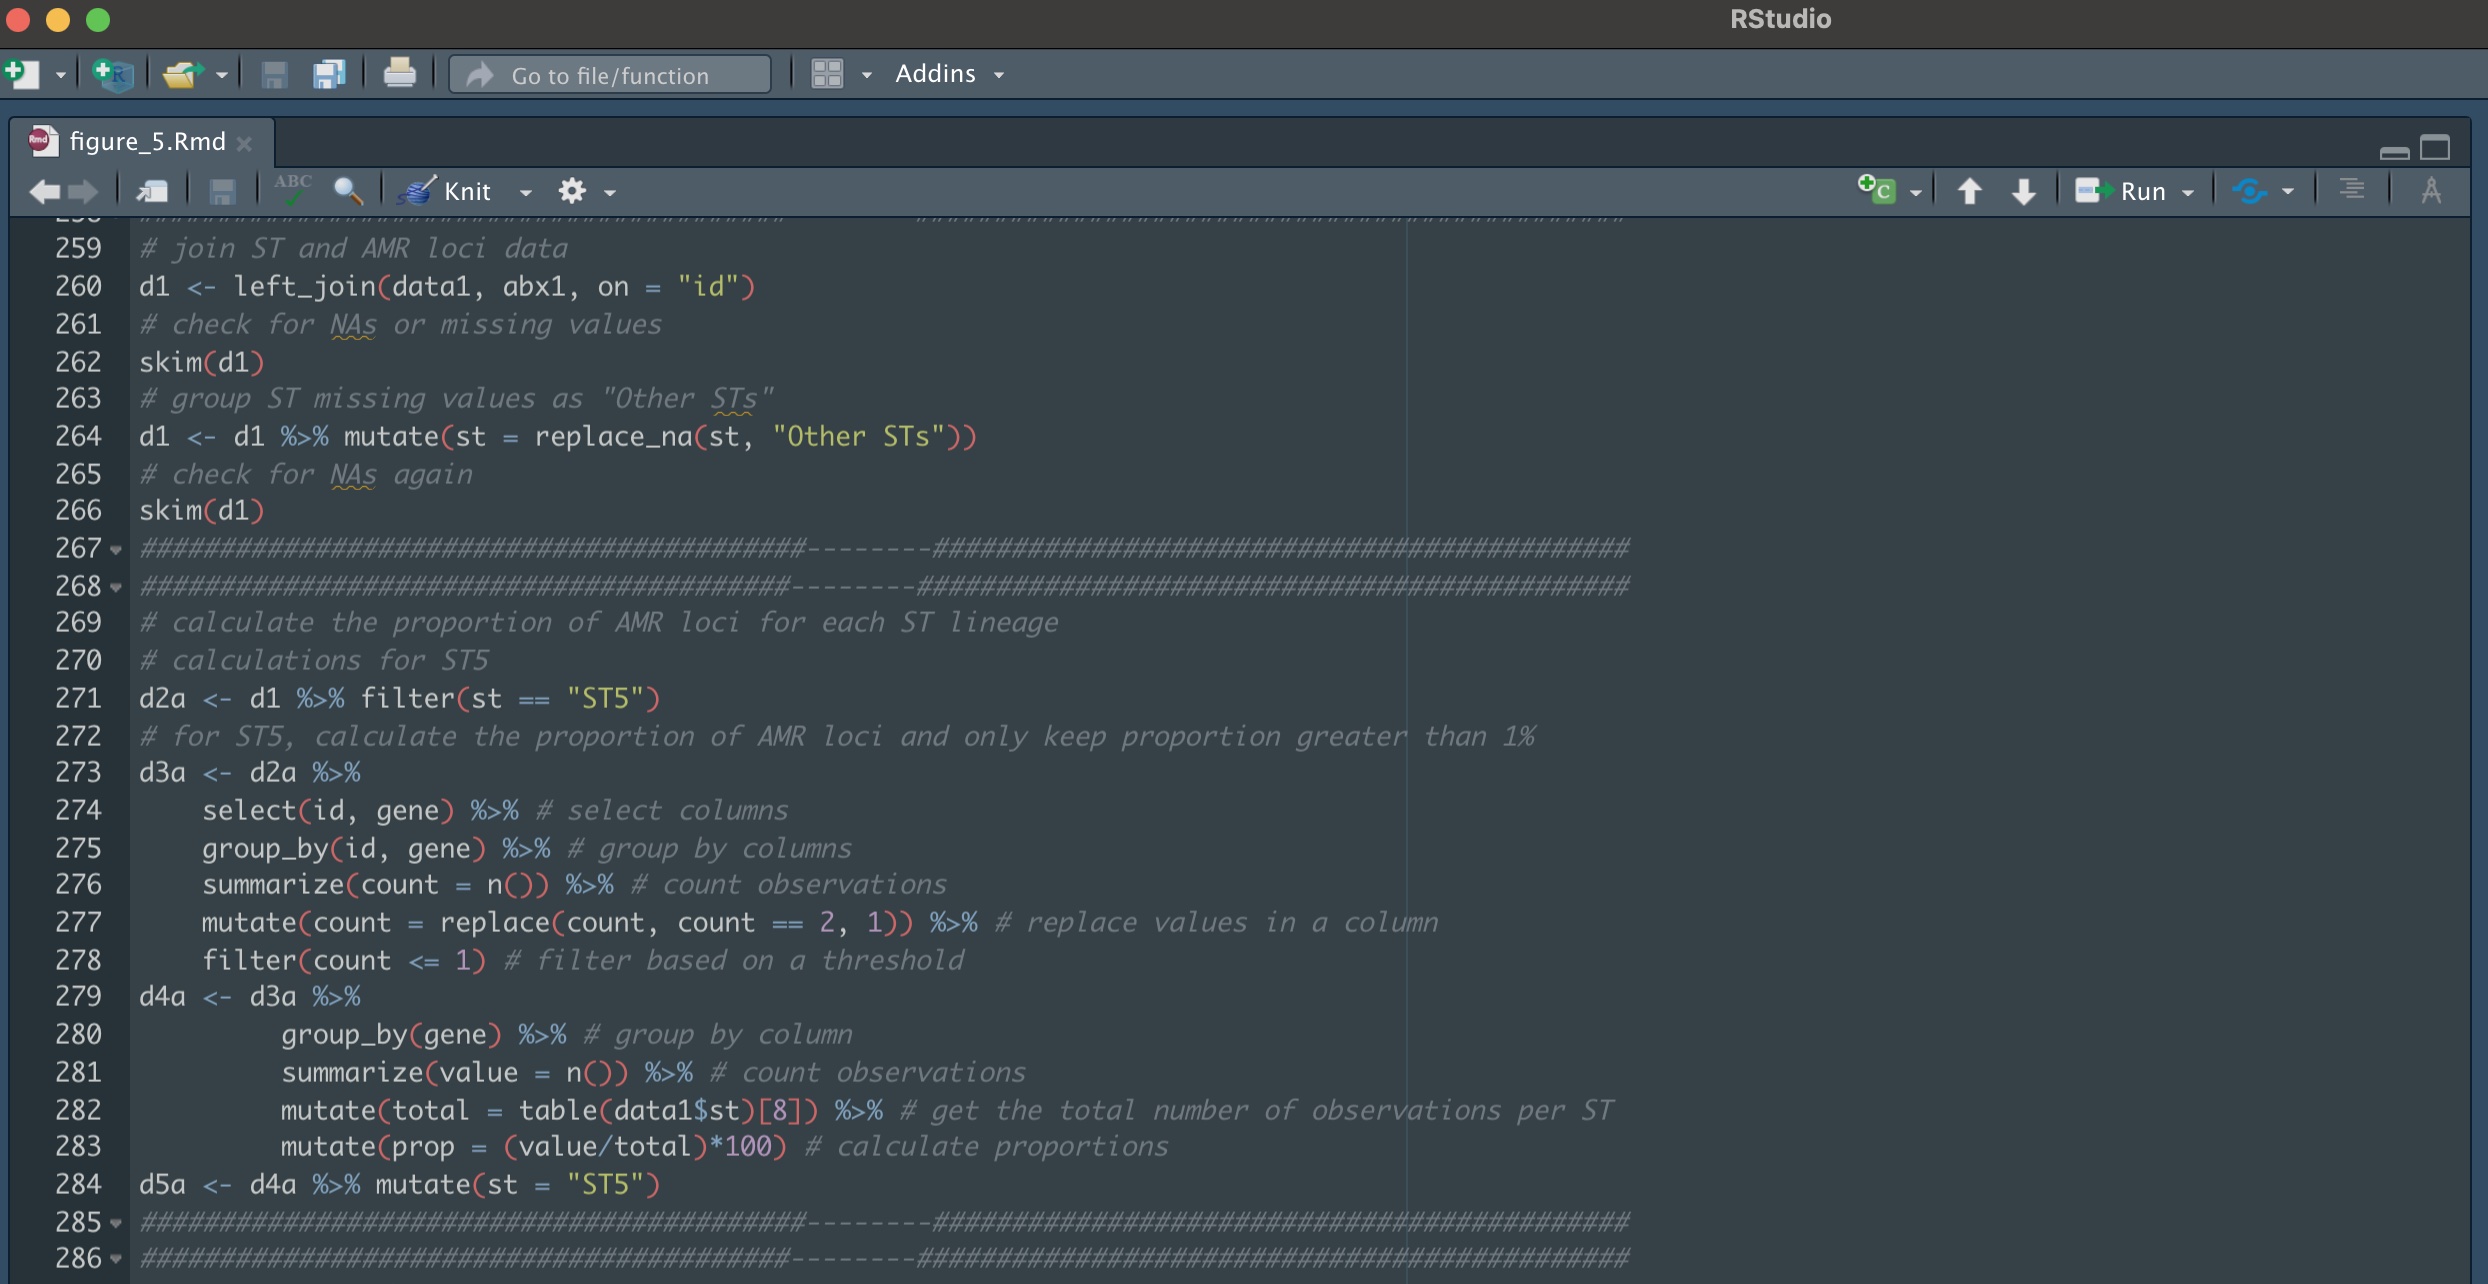
Task: Go to next chunk down arrow
Action: click(x=2023, y=191)
